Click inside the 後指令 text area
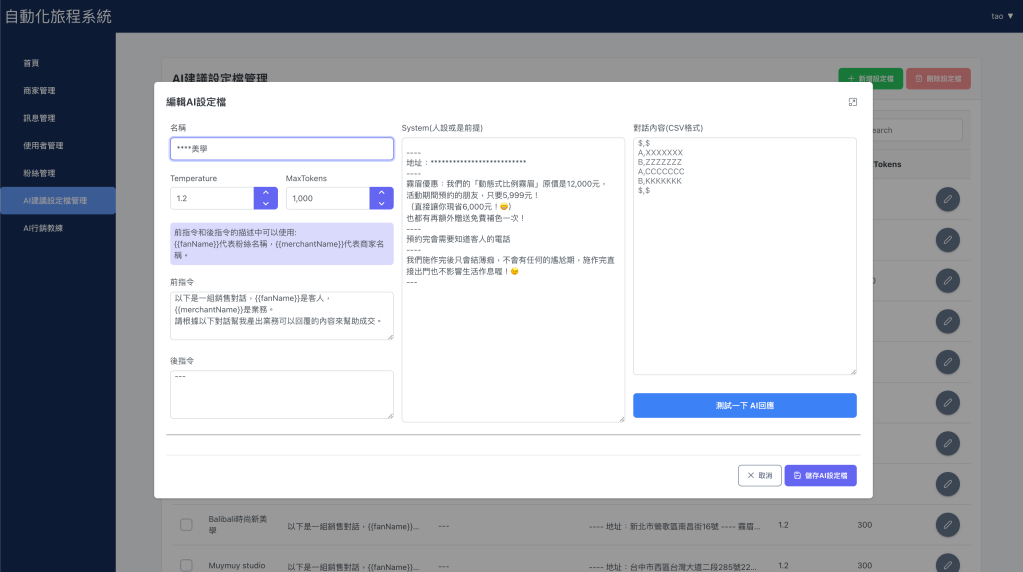Screen dimensions: 1023x572 281,395
